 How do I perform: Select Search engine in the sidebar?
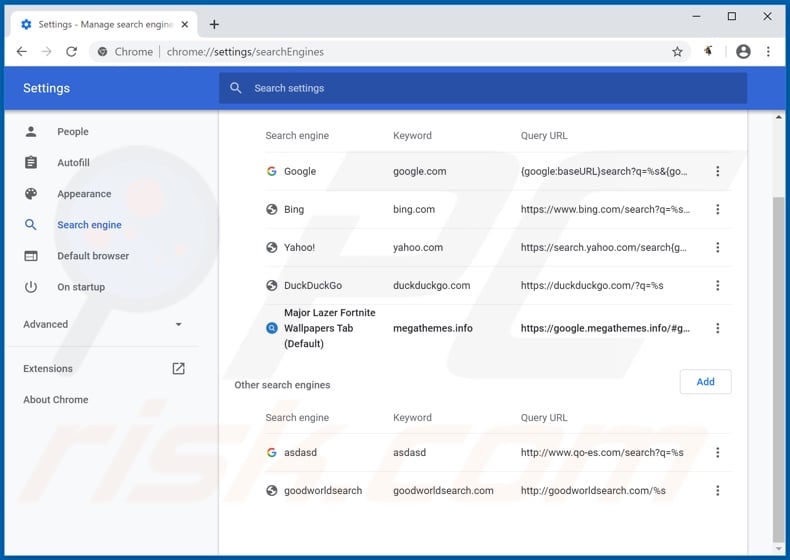tap(89, 225)
